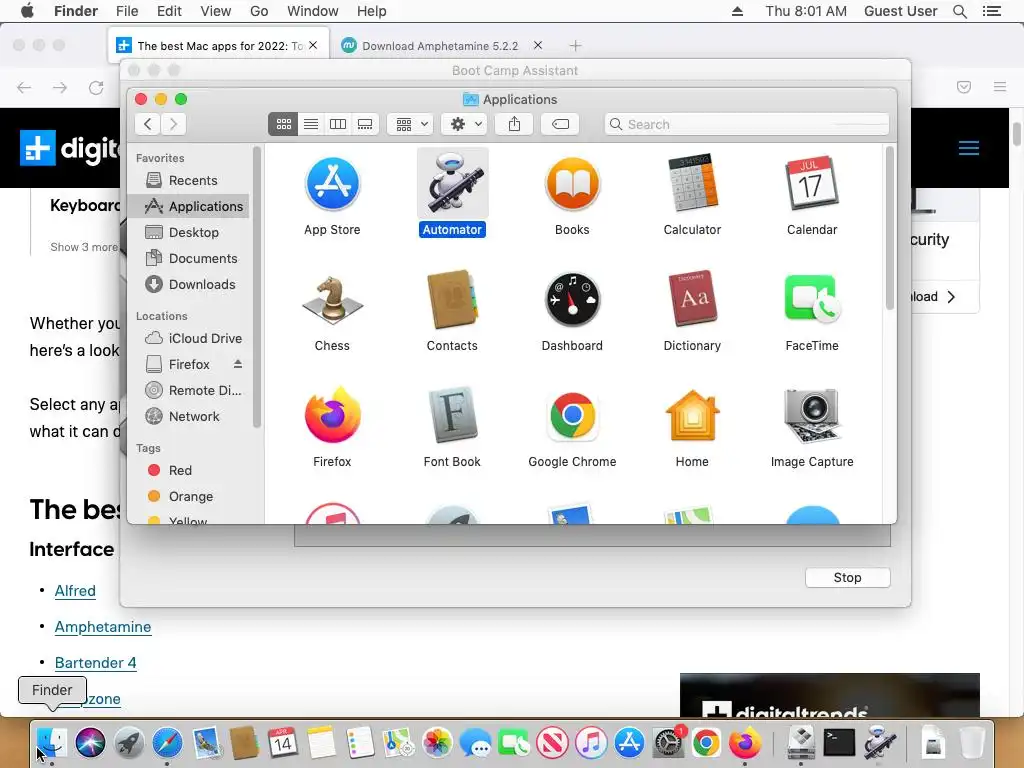Select the Dashboard app icon
The height and width of the screenshot is (768, 1024).
pos(572,300)
